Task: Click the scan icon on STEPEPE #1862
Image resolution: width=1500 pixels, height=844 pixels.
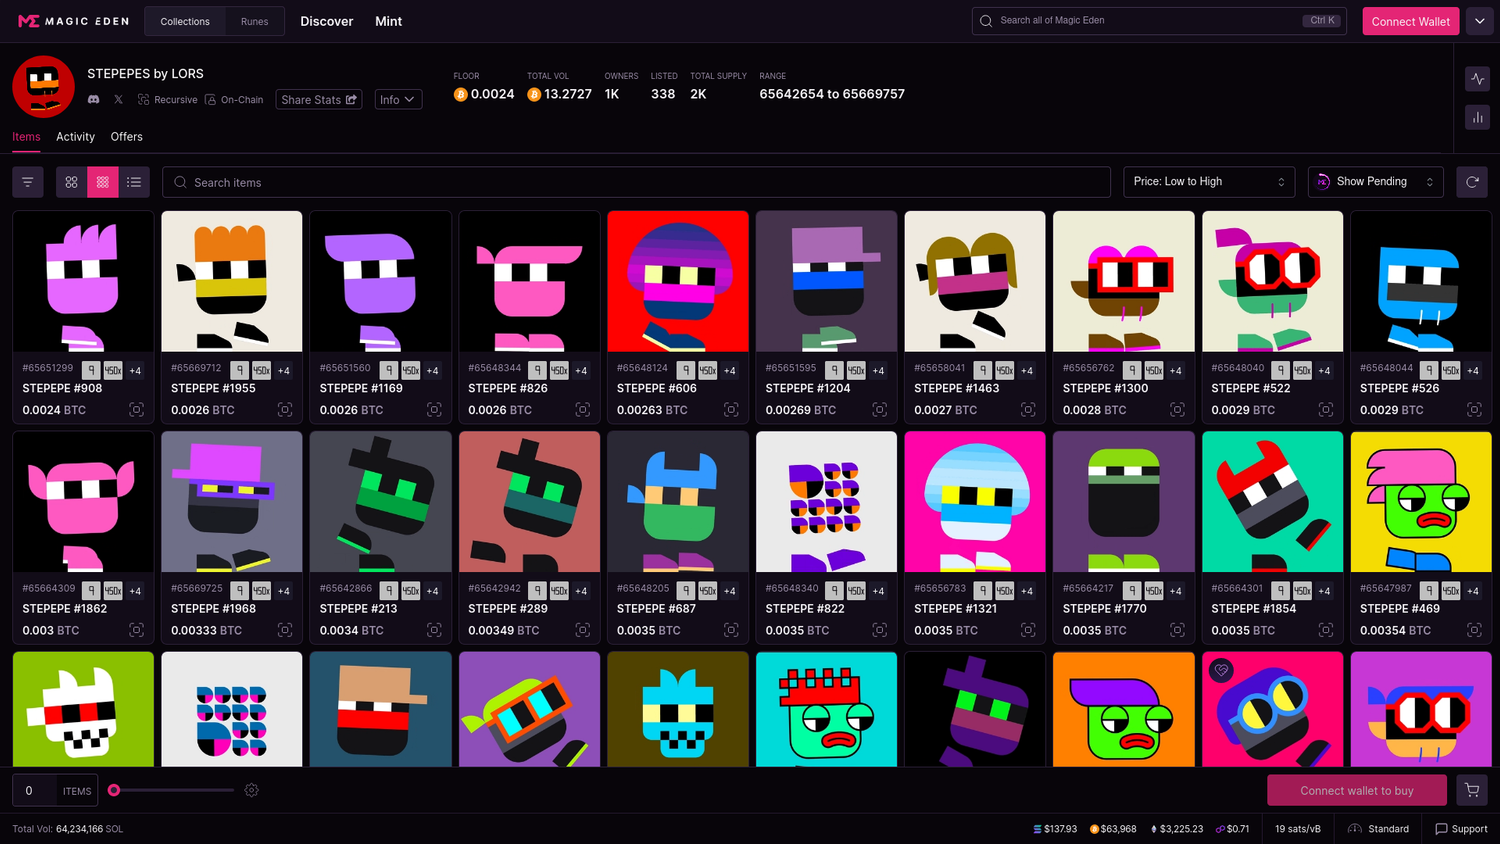Action: 137,630
